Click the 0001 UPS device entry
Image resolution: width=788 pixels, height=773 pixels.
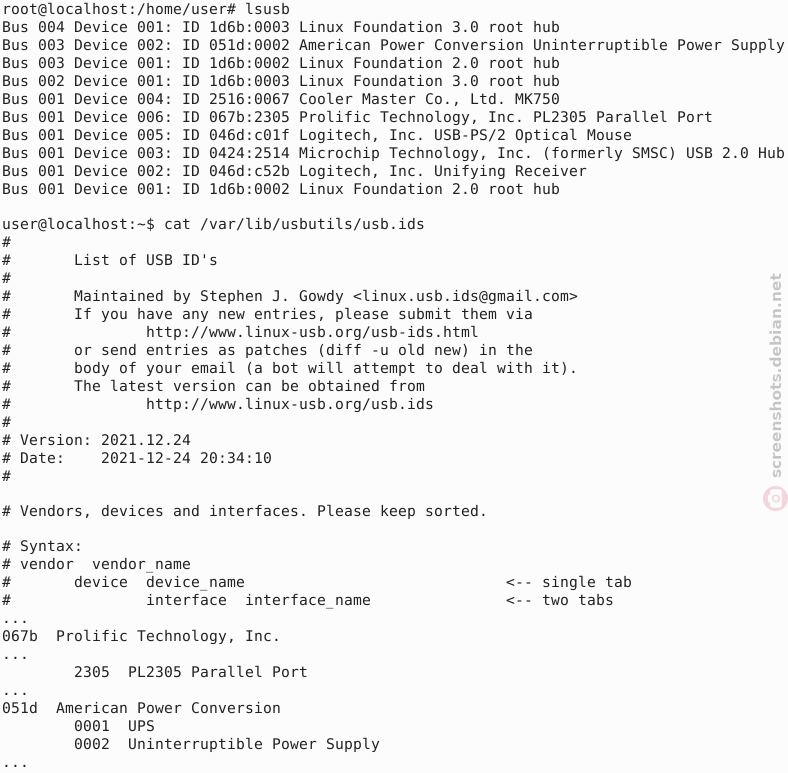click(x=114, y=726)
